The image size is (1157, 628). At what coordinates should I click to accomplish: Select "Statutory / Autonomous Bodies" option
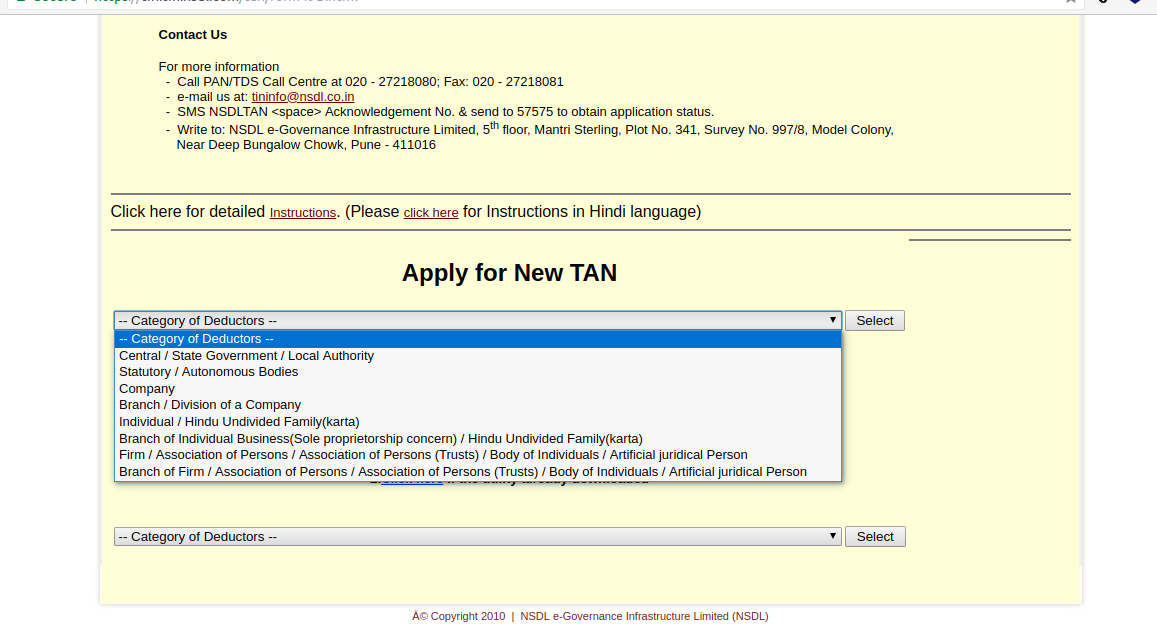208,371
